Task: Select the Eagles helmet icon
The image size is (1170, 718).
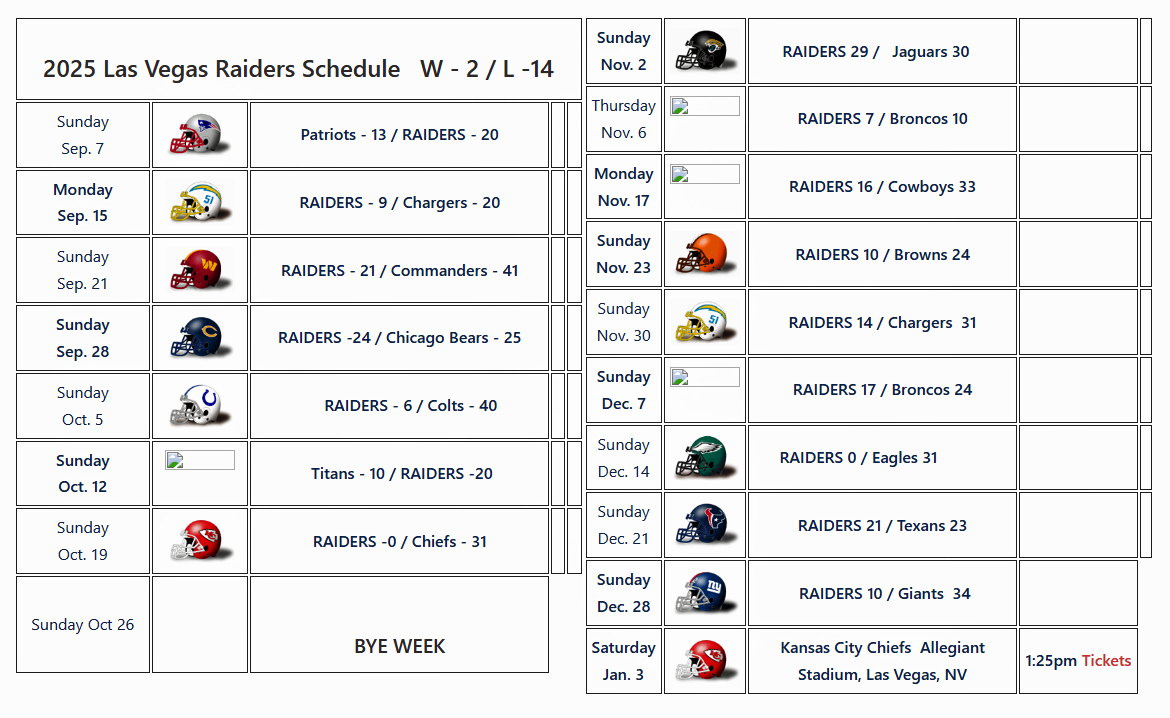Action: [x=703, y=458]
